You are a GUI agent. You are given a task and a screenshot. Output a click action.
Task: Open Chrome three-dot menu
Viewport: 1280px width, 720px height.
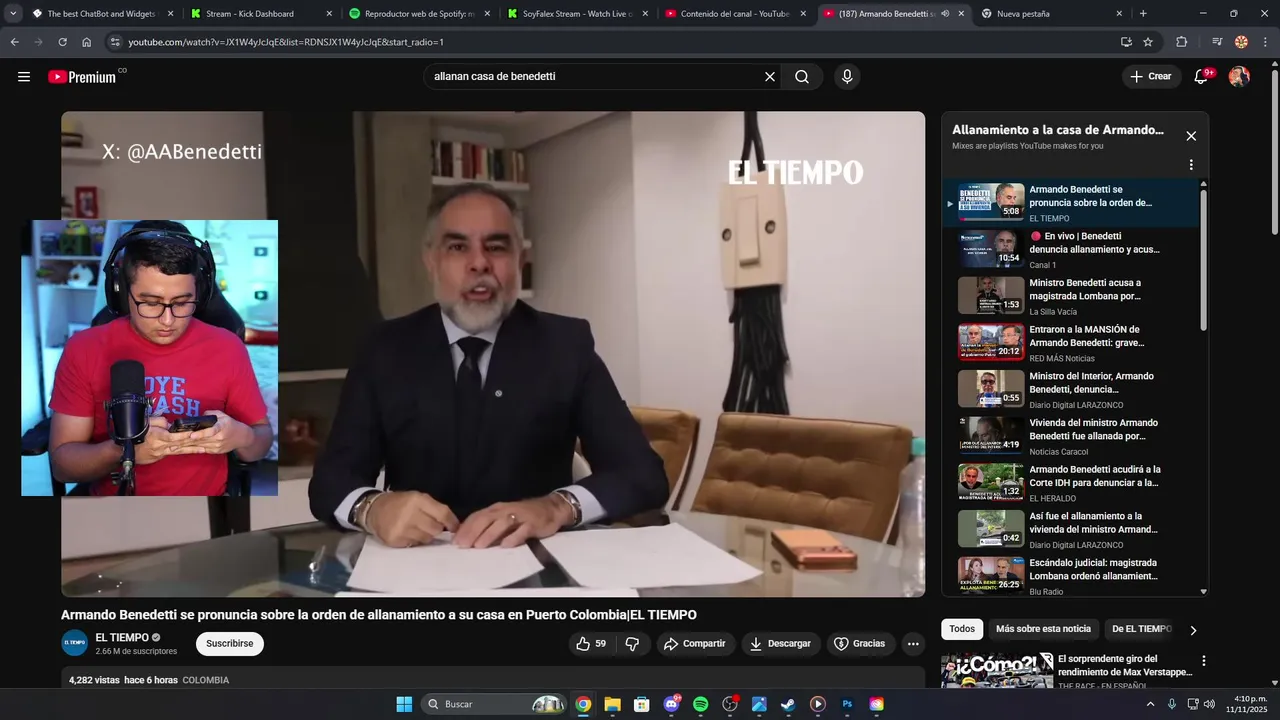(1265, 42)
